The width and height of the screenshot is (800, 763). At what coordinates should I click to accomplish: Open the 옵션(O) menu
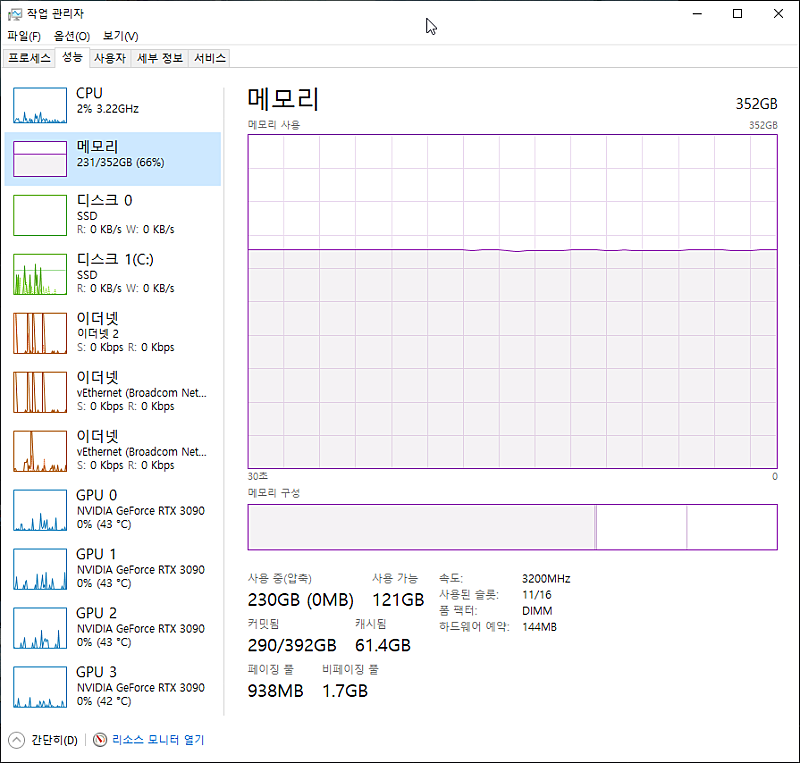[72, 36]
